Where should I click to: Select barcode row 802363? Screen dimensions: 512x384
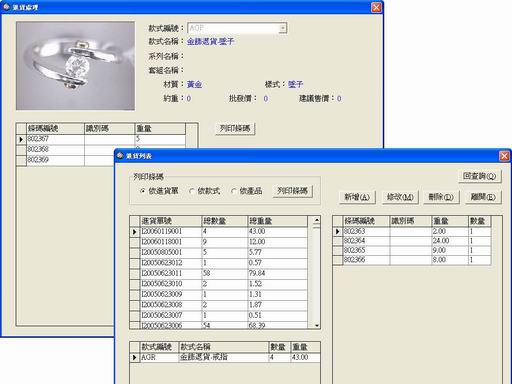412,231
